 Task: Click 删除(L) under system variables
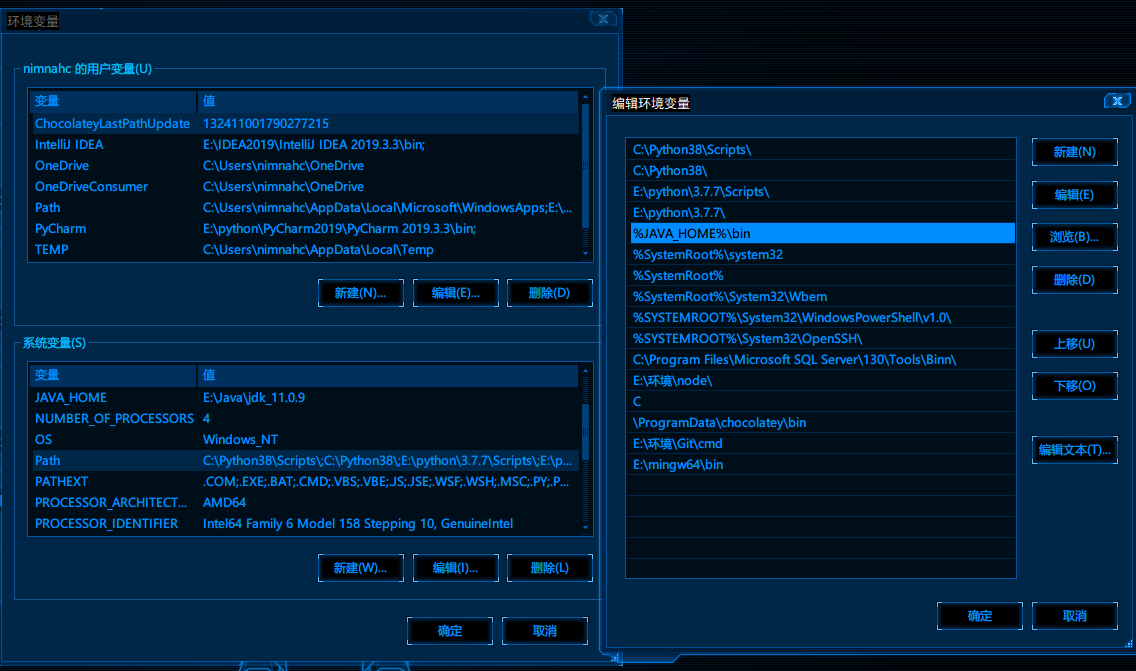pos(550,568)
